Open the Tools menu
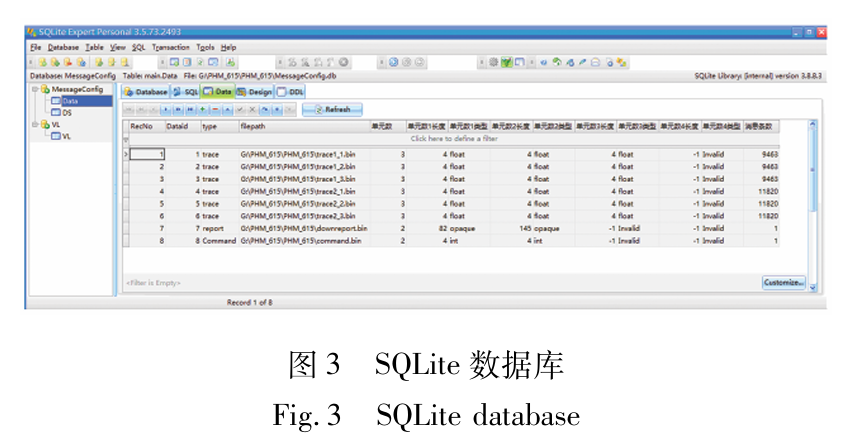Screen dimensions: 848x442 [x=205, y=47]
